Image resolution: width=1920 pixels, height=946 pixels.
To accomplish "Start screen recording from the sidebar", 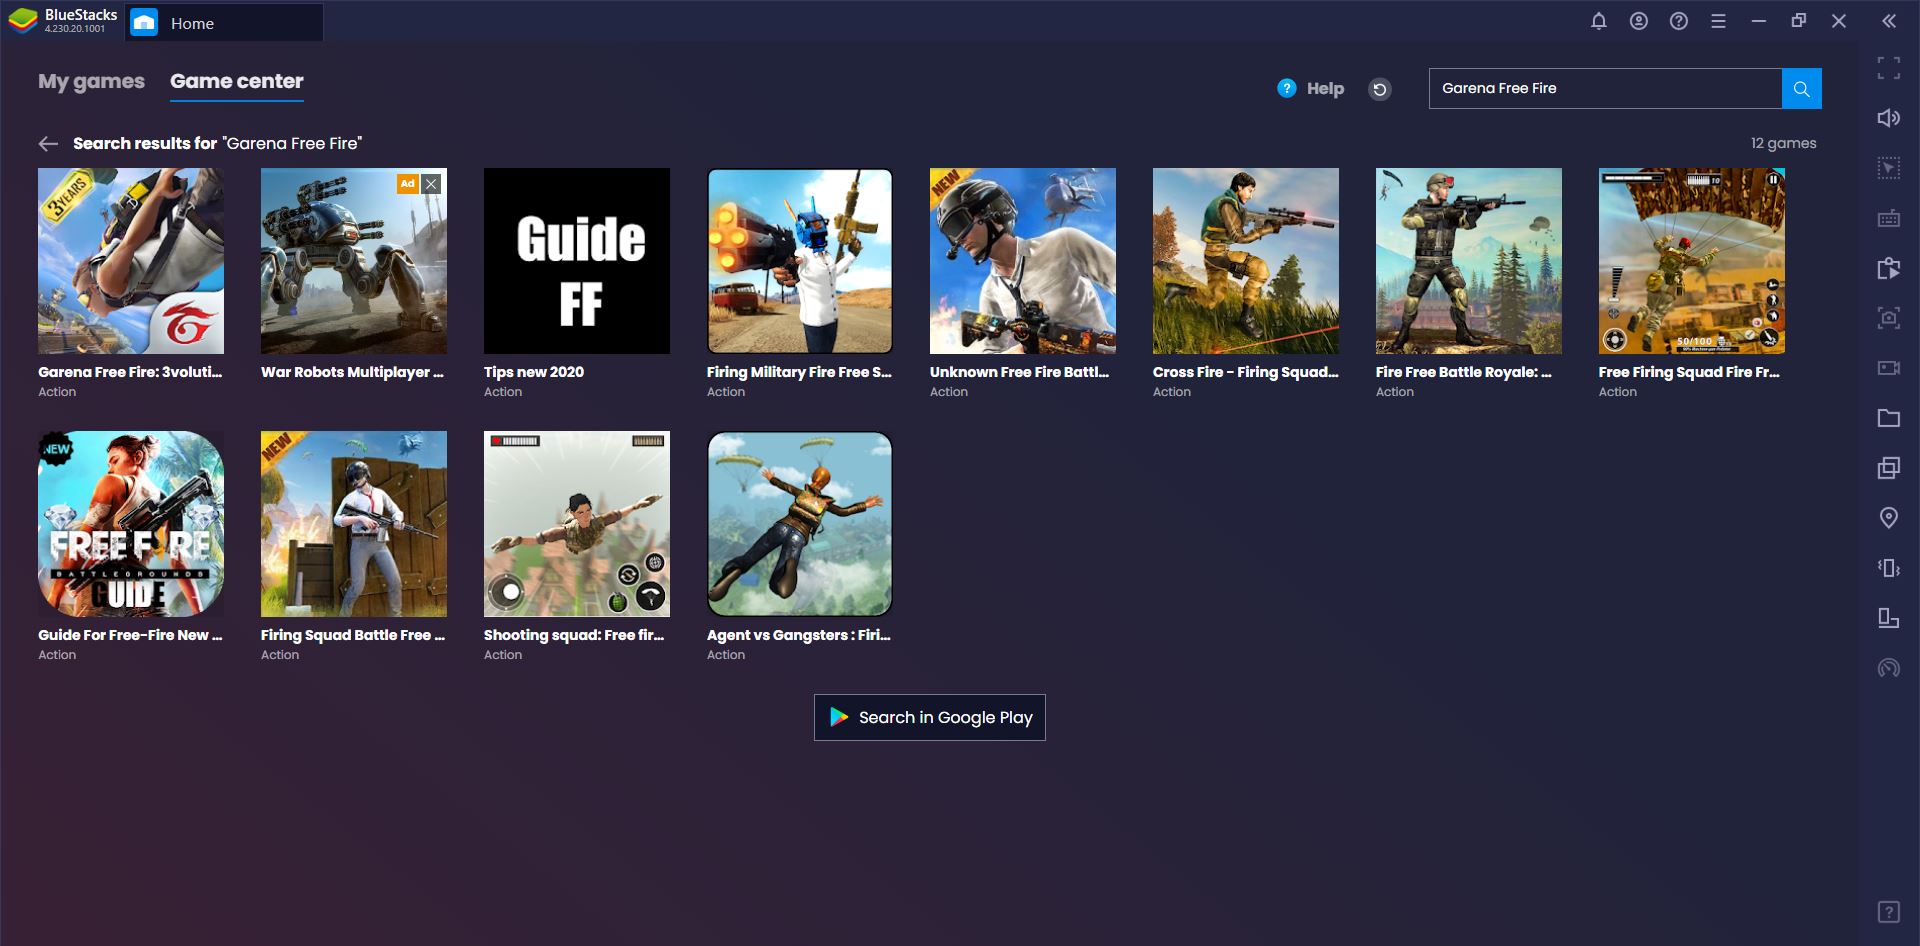I will [x=1889, y=368].
